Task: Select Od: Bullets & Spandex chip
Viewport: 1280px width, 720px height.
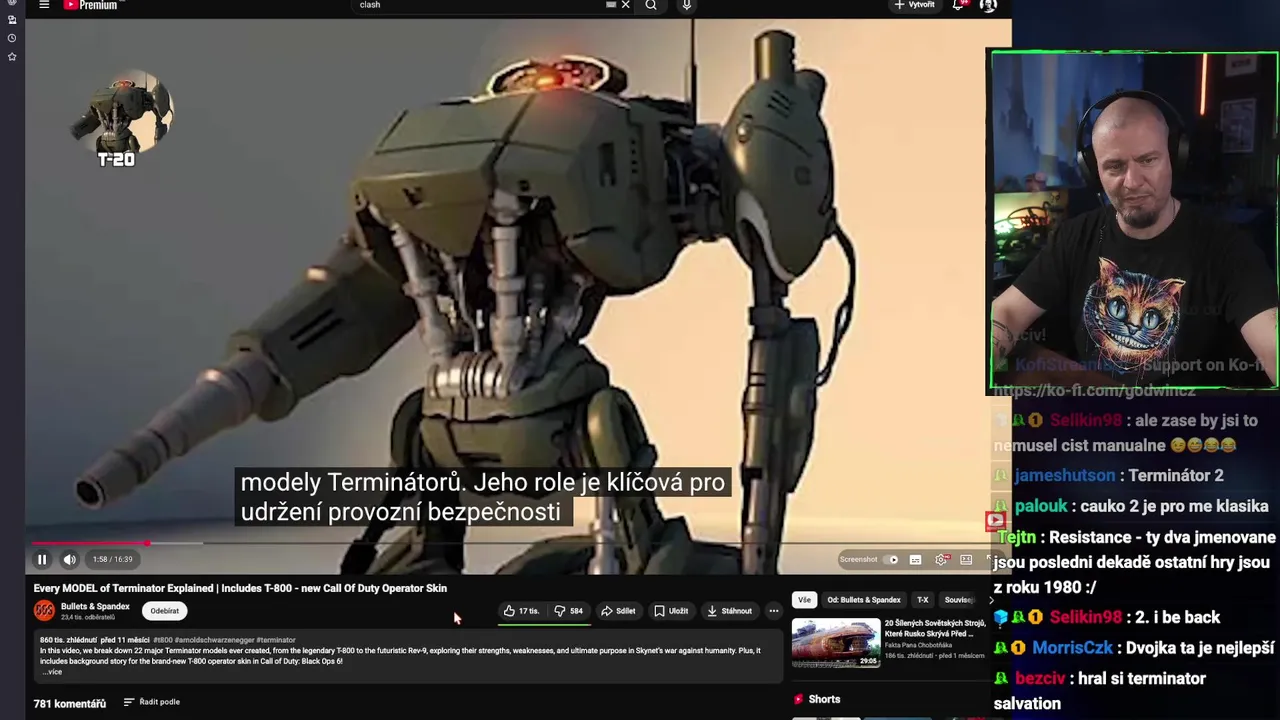Action: pos(864,600)
